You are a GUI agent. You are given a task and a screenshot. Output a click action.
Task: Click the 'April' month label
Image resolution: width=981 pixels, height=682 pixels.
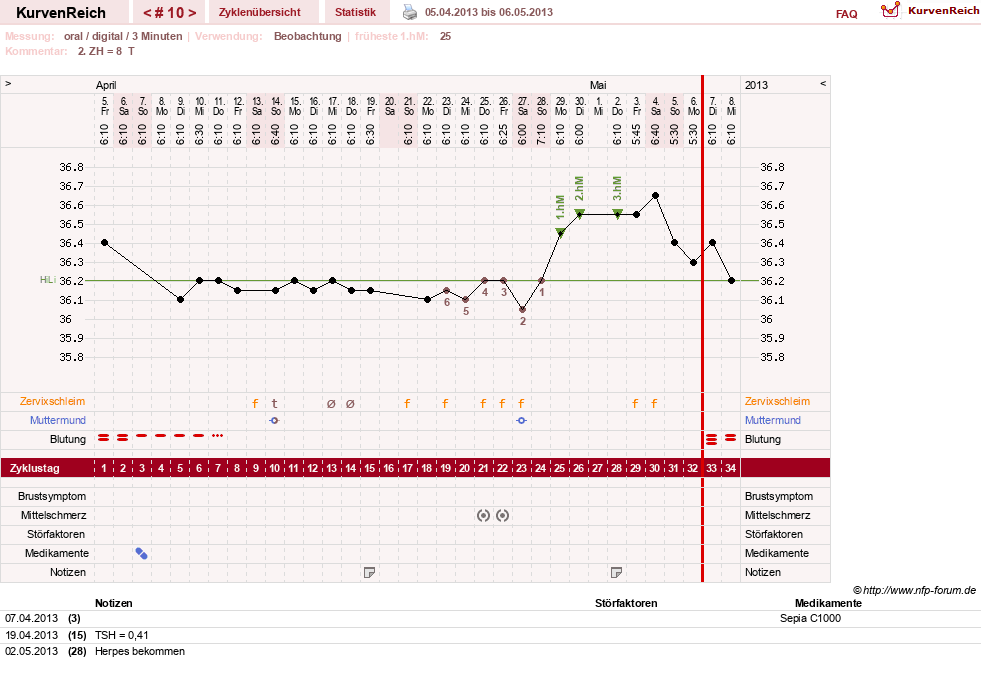tap(106, 85)
